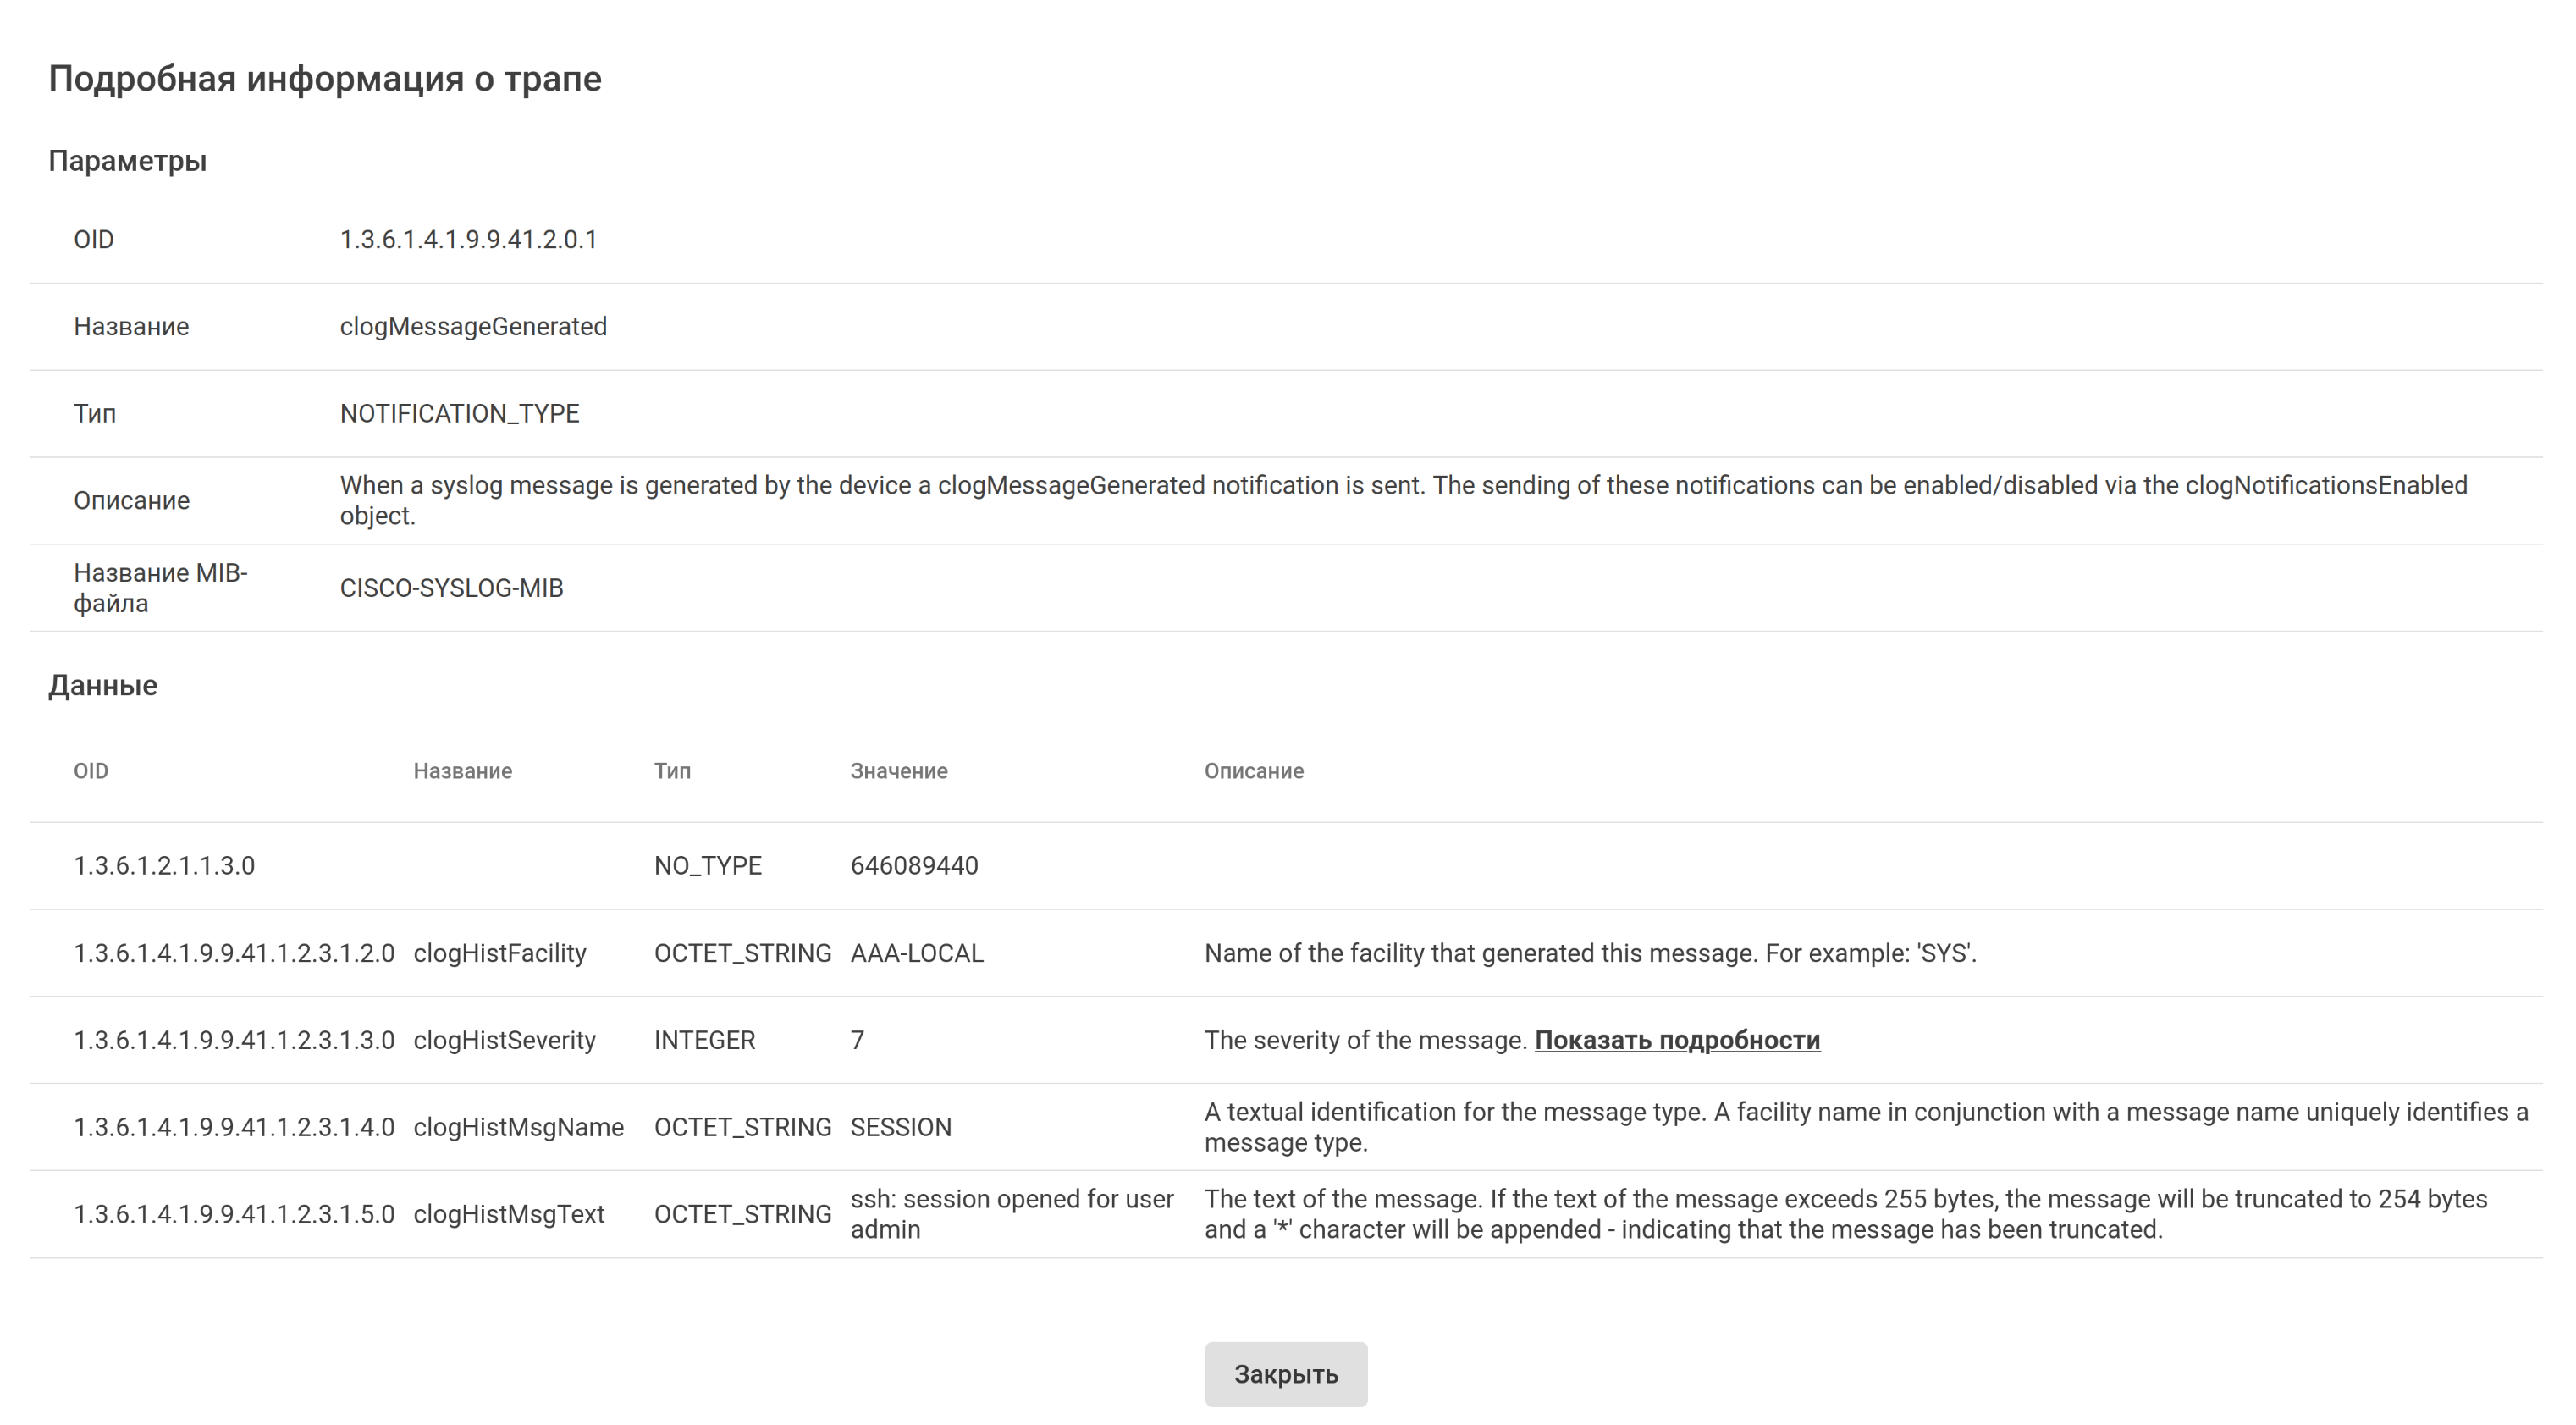Click the Название column header in data table
The width and height of the screenshot is (2576, 1425).
(462, 771)
